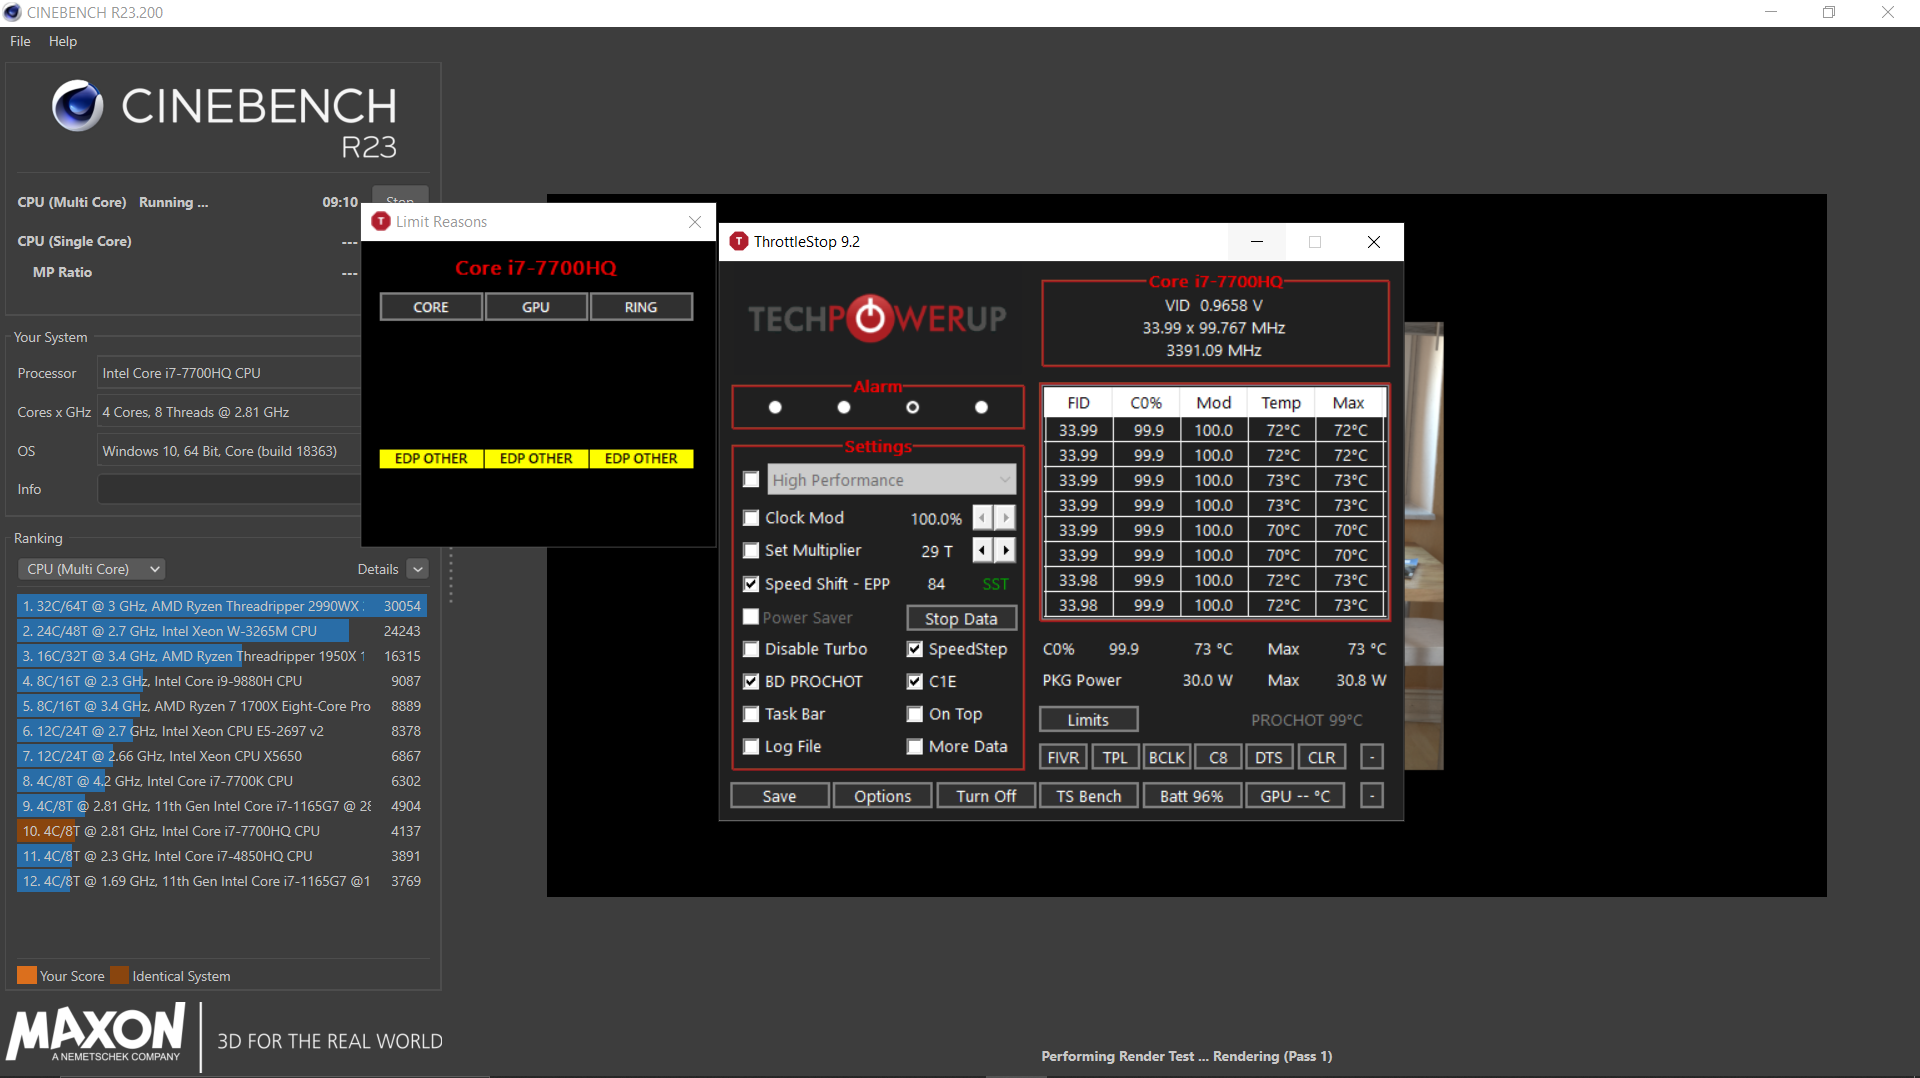Click the DTS button
The height and width of the screenshot is (1078, 1920).
1269,757
